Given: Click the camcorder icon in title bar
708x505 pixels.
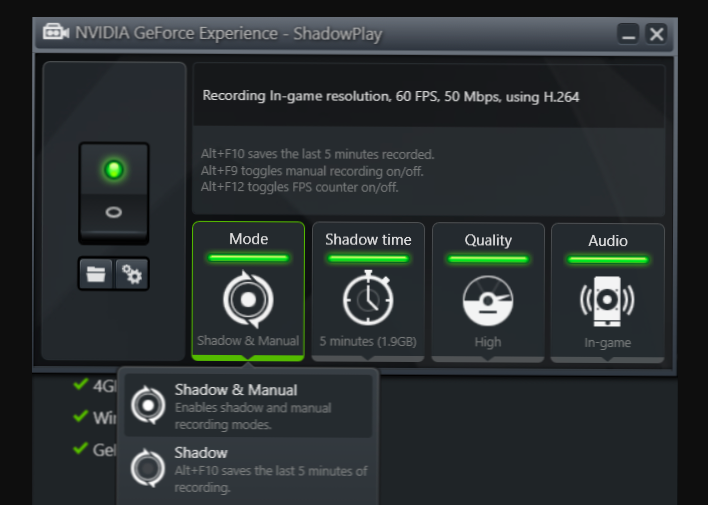Looking at the screenshot, I should [x=56, y=33].
